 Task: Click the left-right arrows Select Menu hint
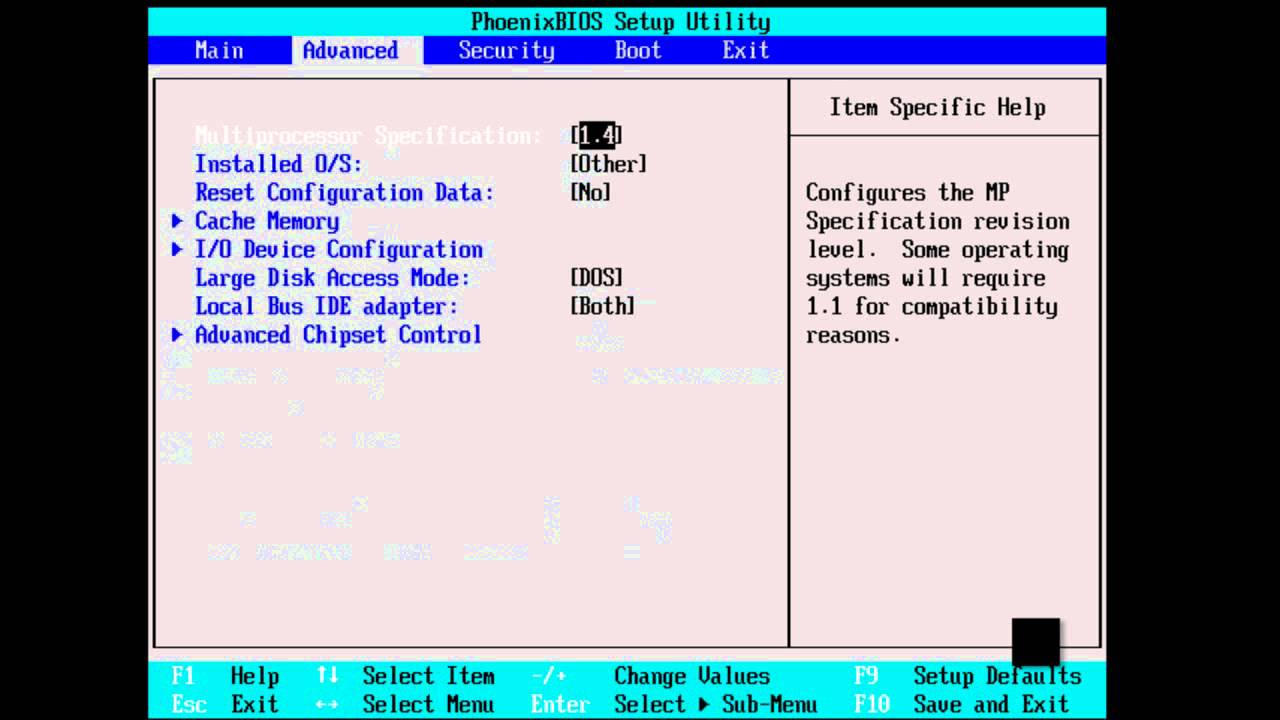tap(405, 704)
